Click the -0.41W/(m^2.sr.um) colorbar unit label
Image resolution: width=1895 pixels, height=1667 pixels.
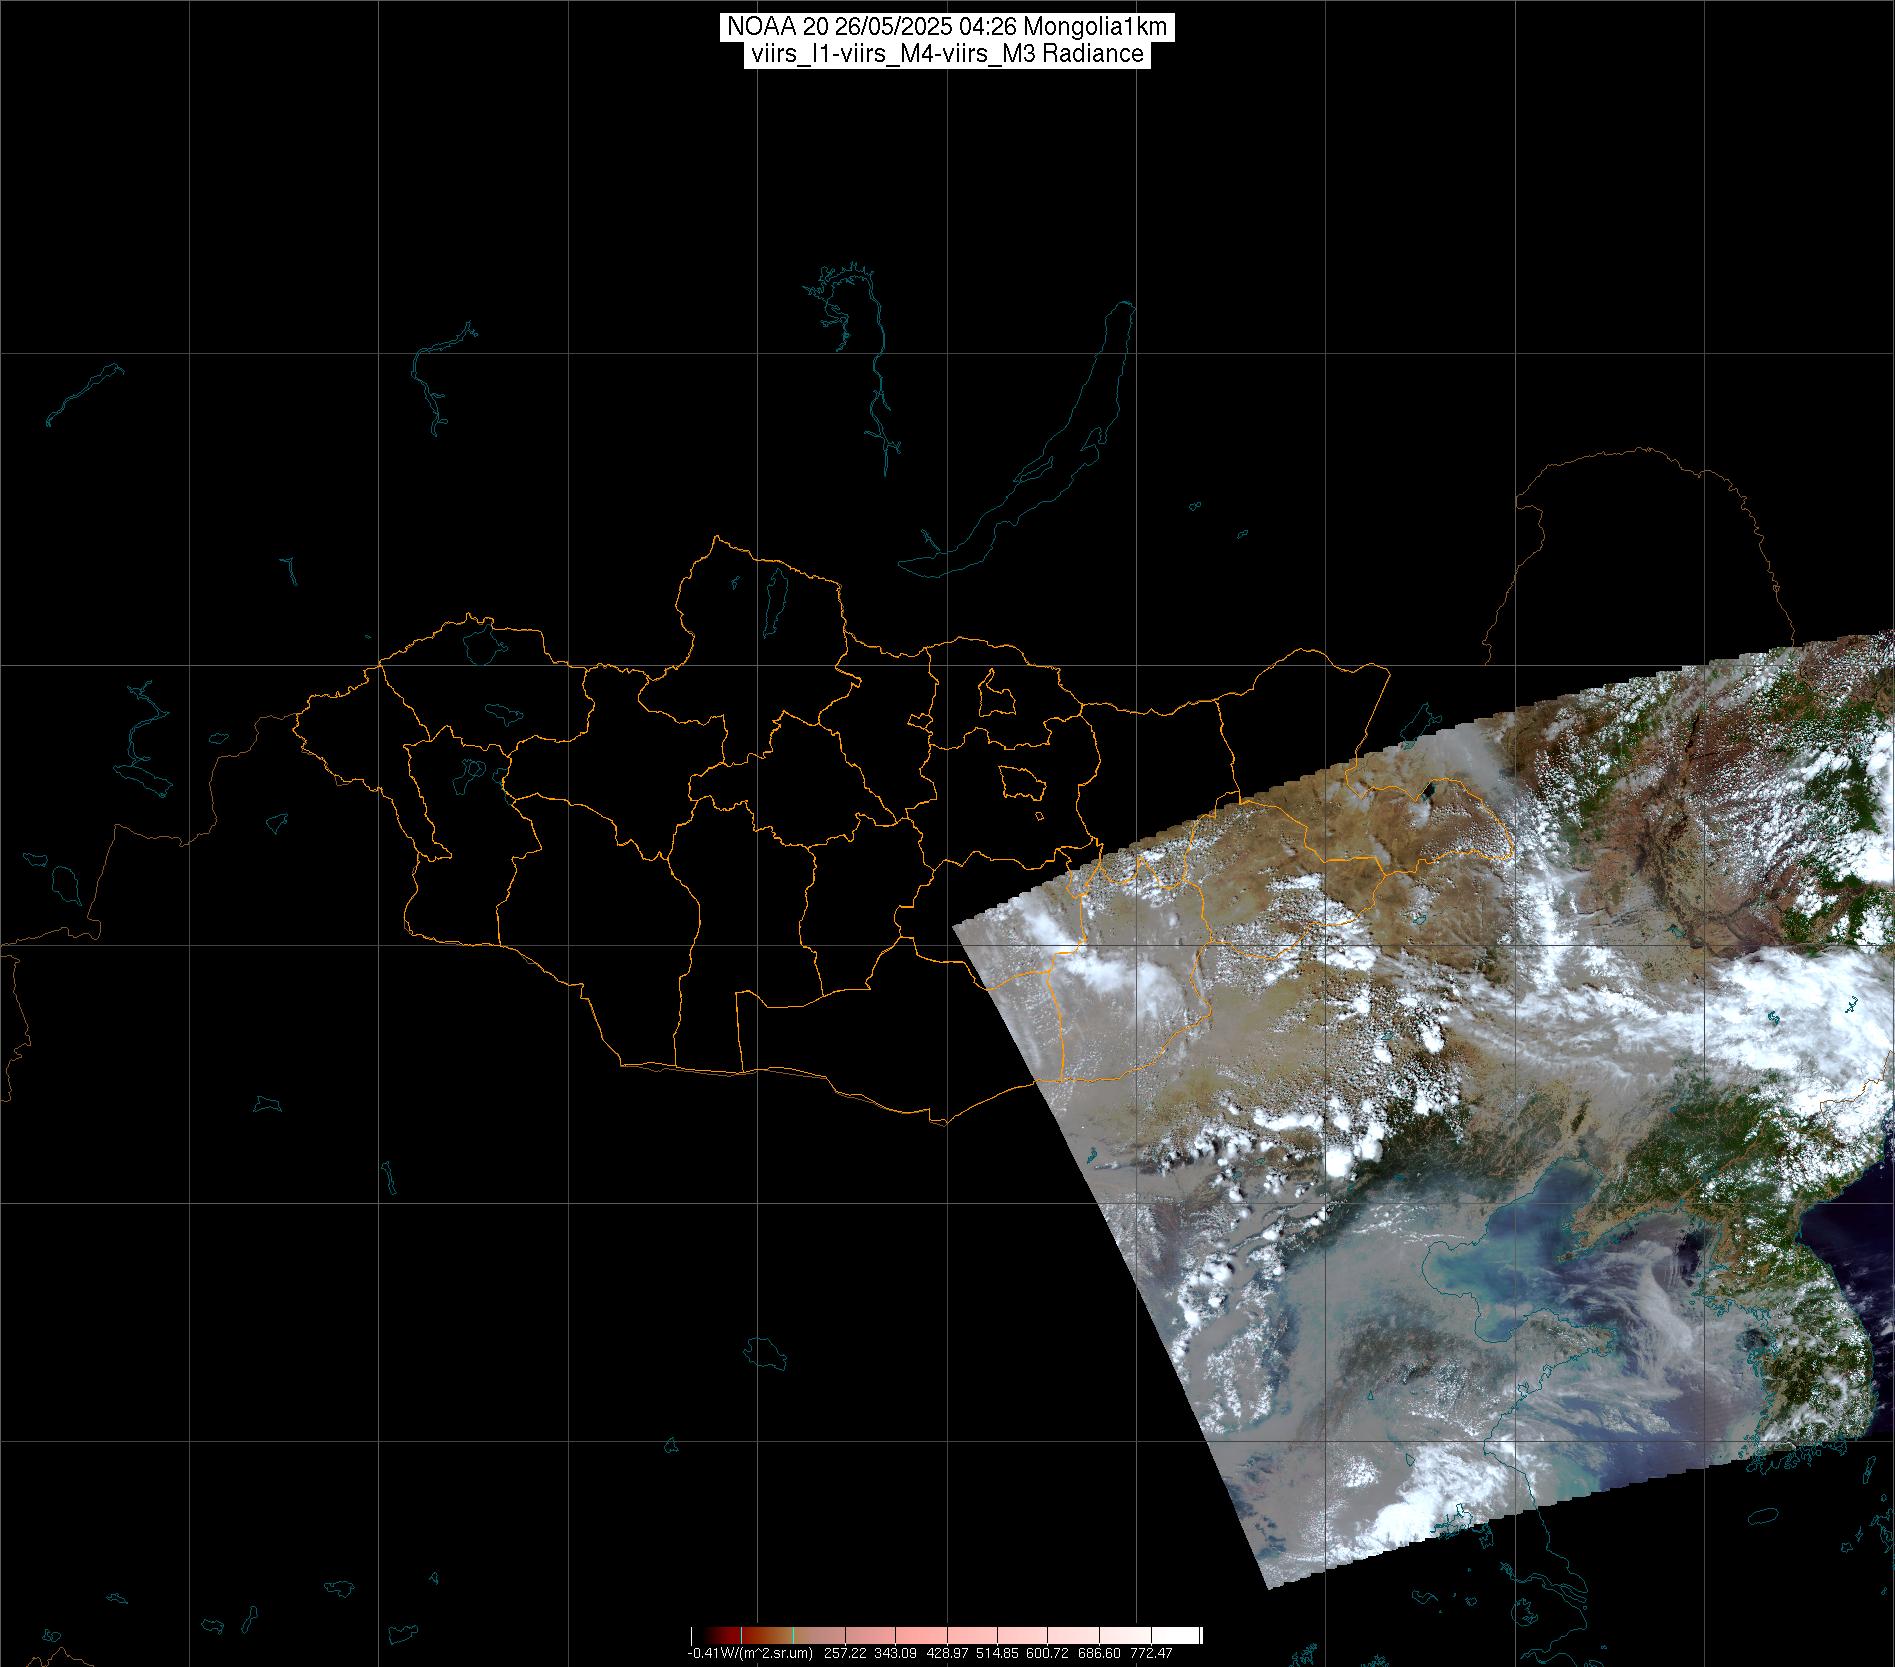click(x=749, y=1653)
